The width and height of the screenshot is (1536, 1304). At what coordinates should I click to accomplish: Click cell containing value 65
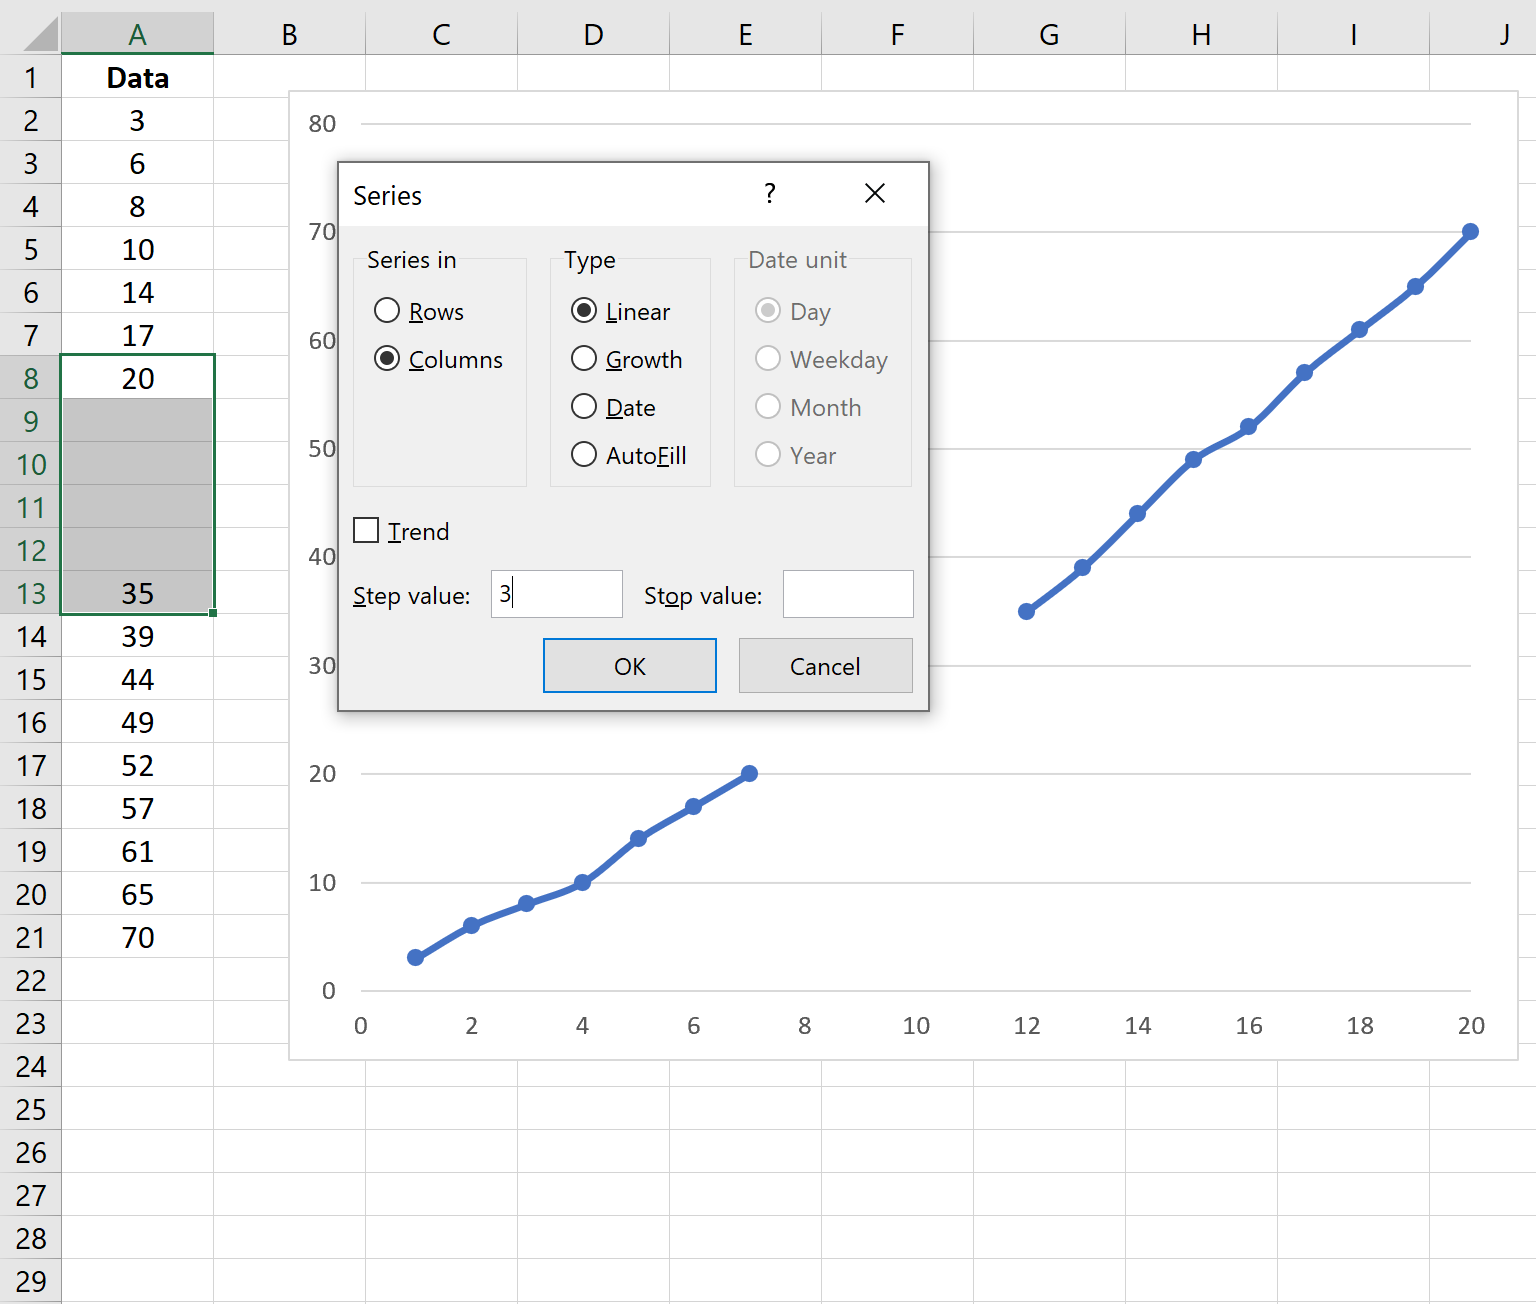pyautogui.click(x=138, y=895)
